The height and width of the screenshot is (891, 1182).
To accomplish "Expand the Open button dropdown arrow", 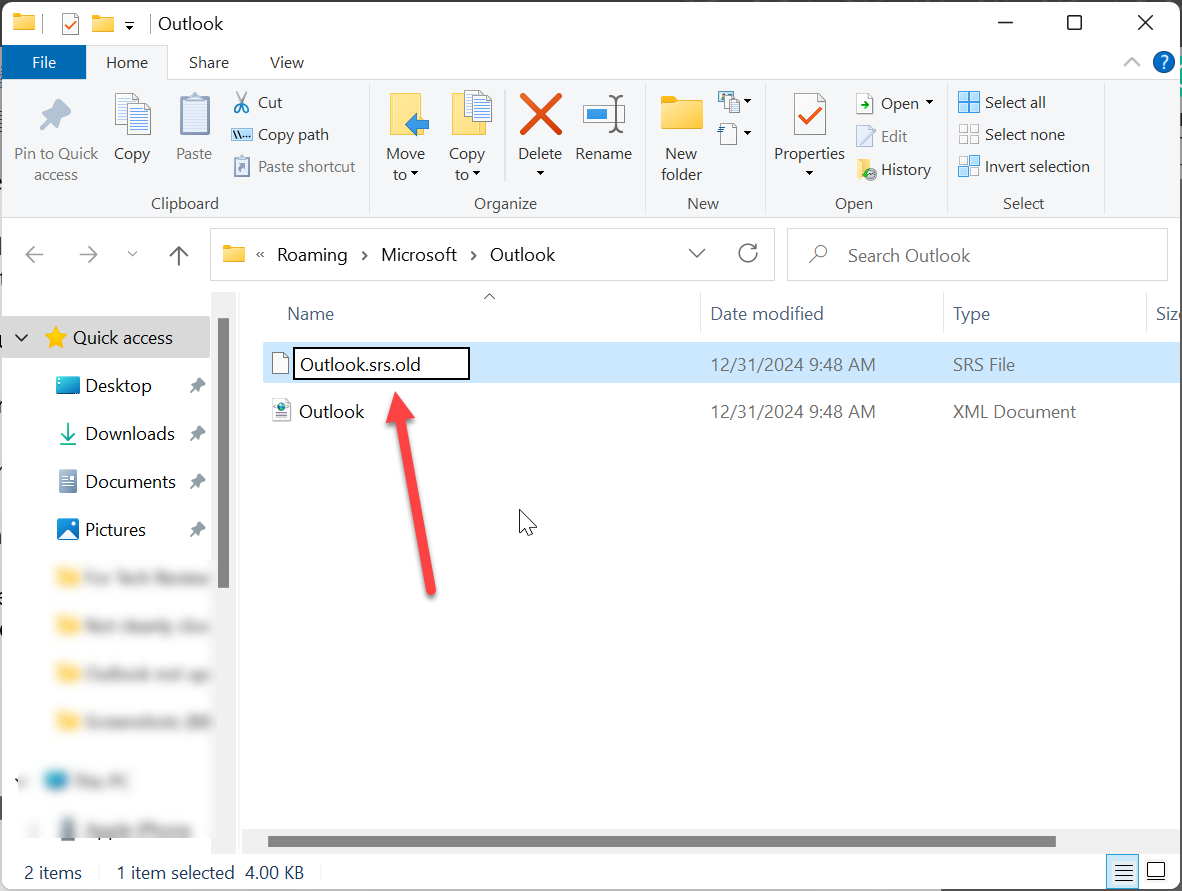I will (929, 103).
